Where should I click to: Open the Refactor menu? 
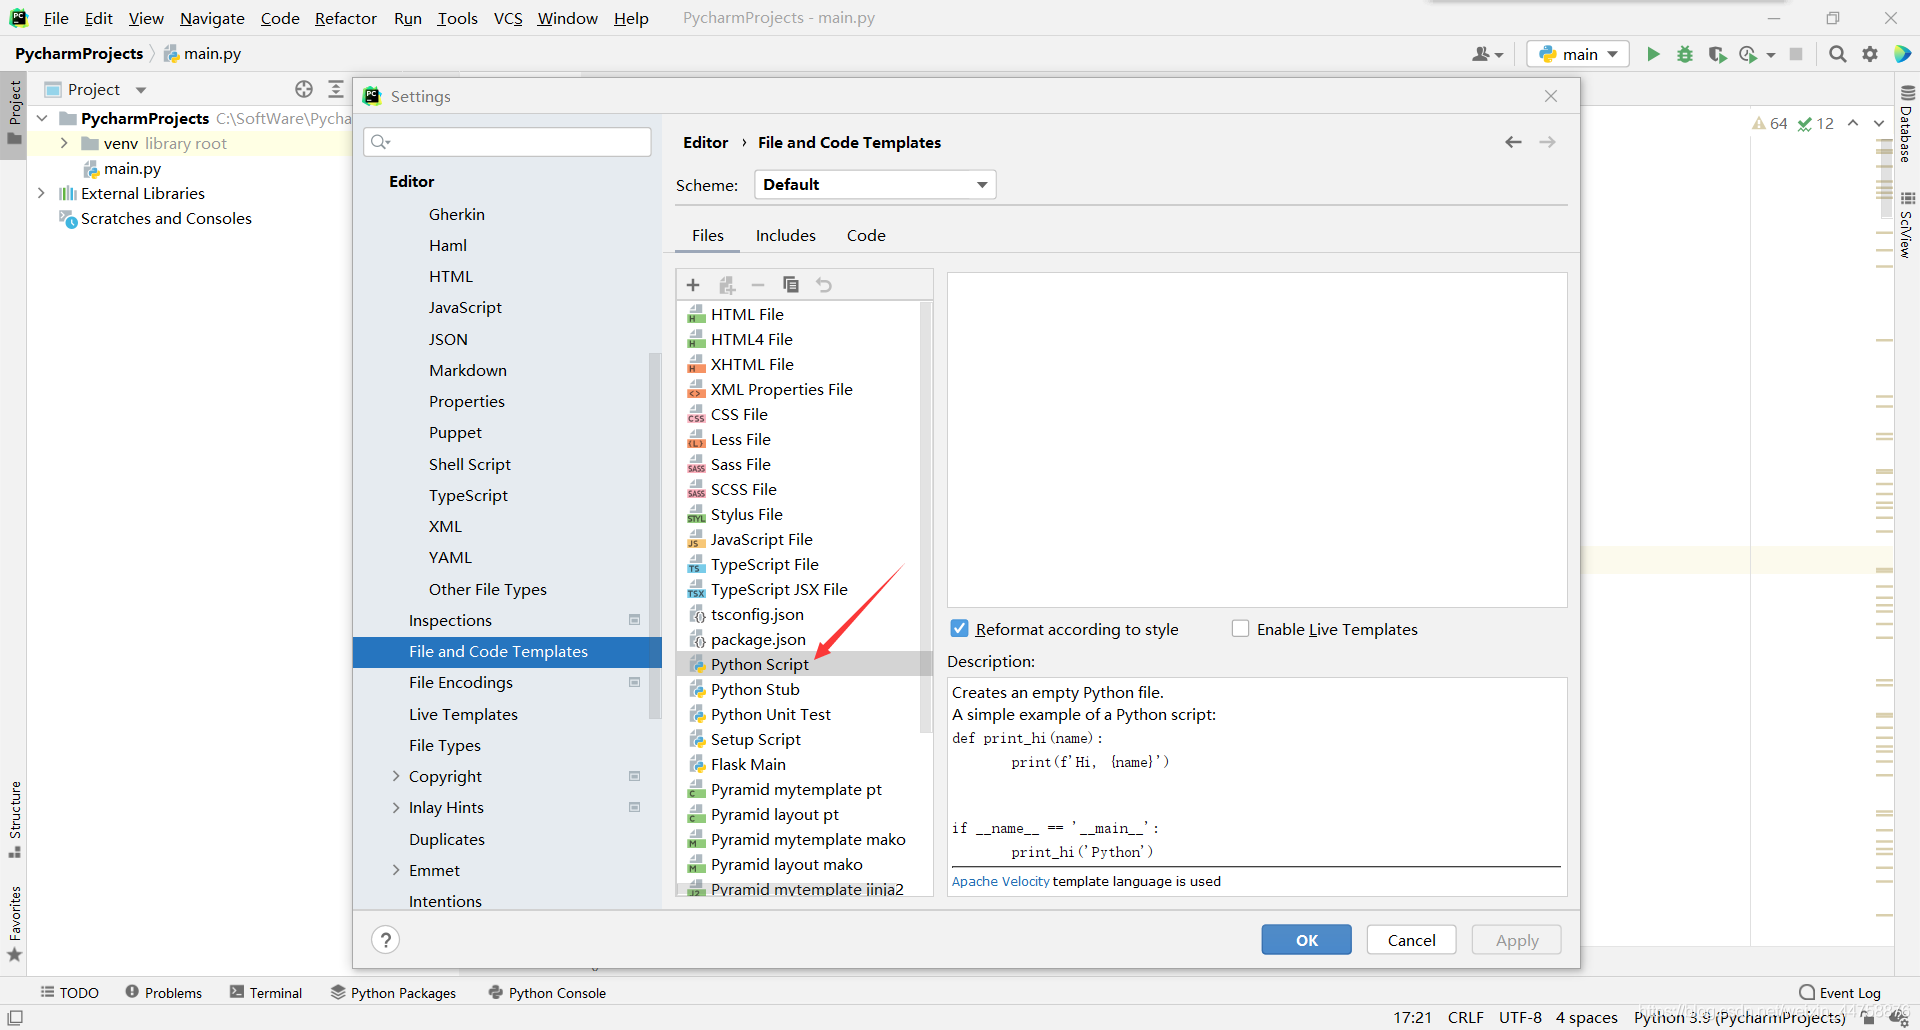pos(345,18)
